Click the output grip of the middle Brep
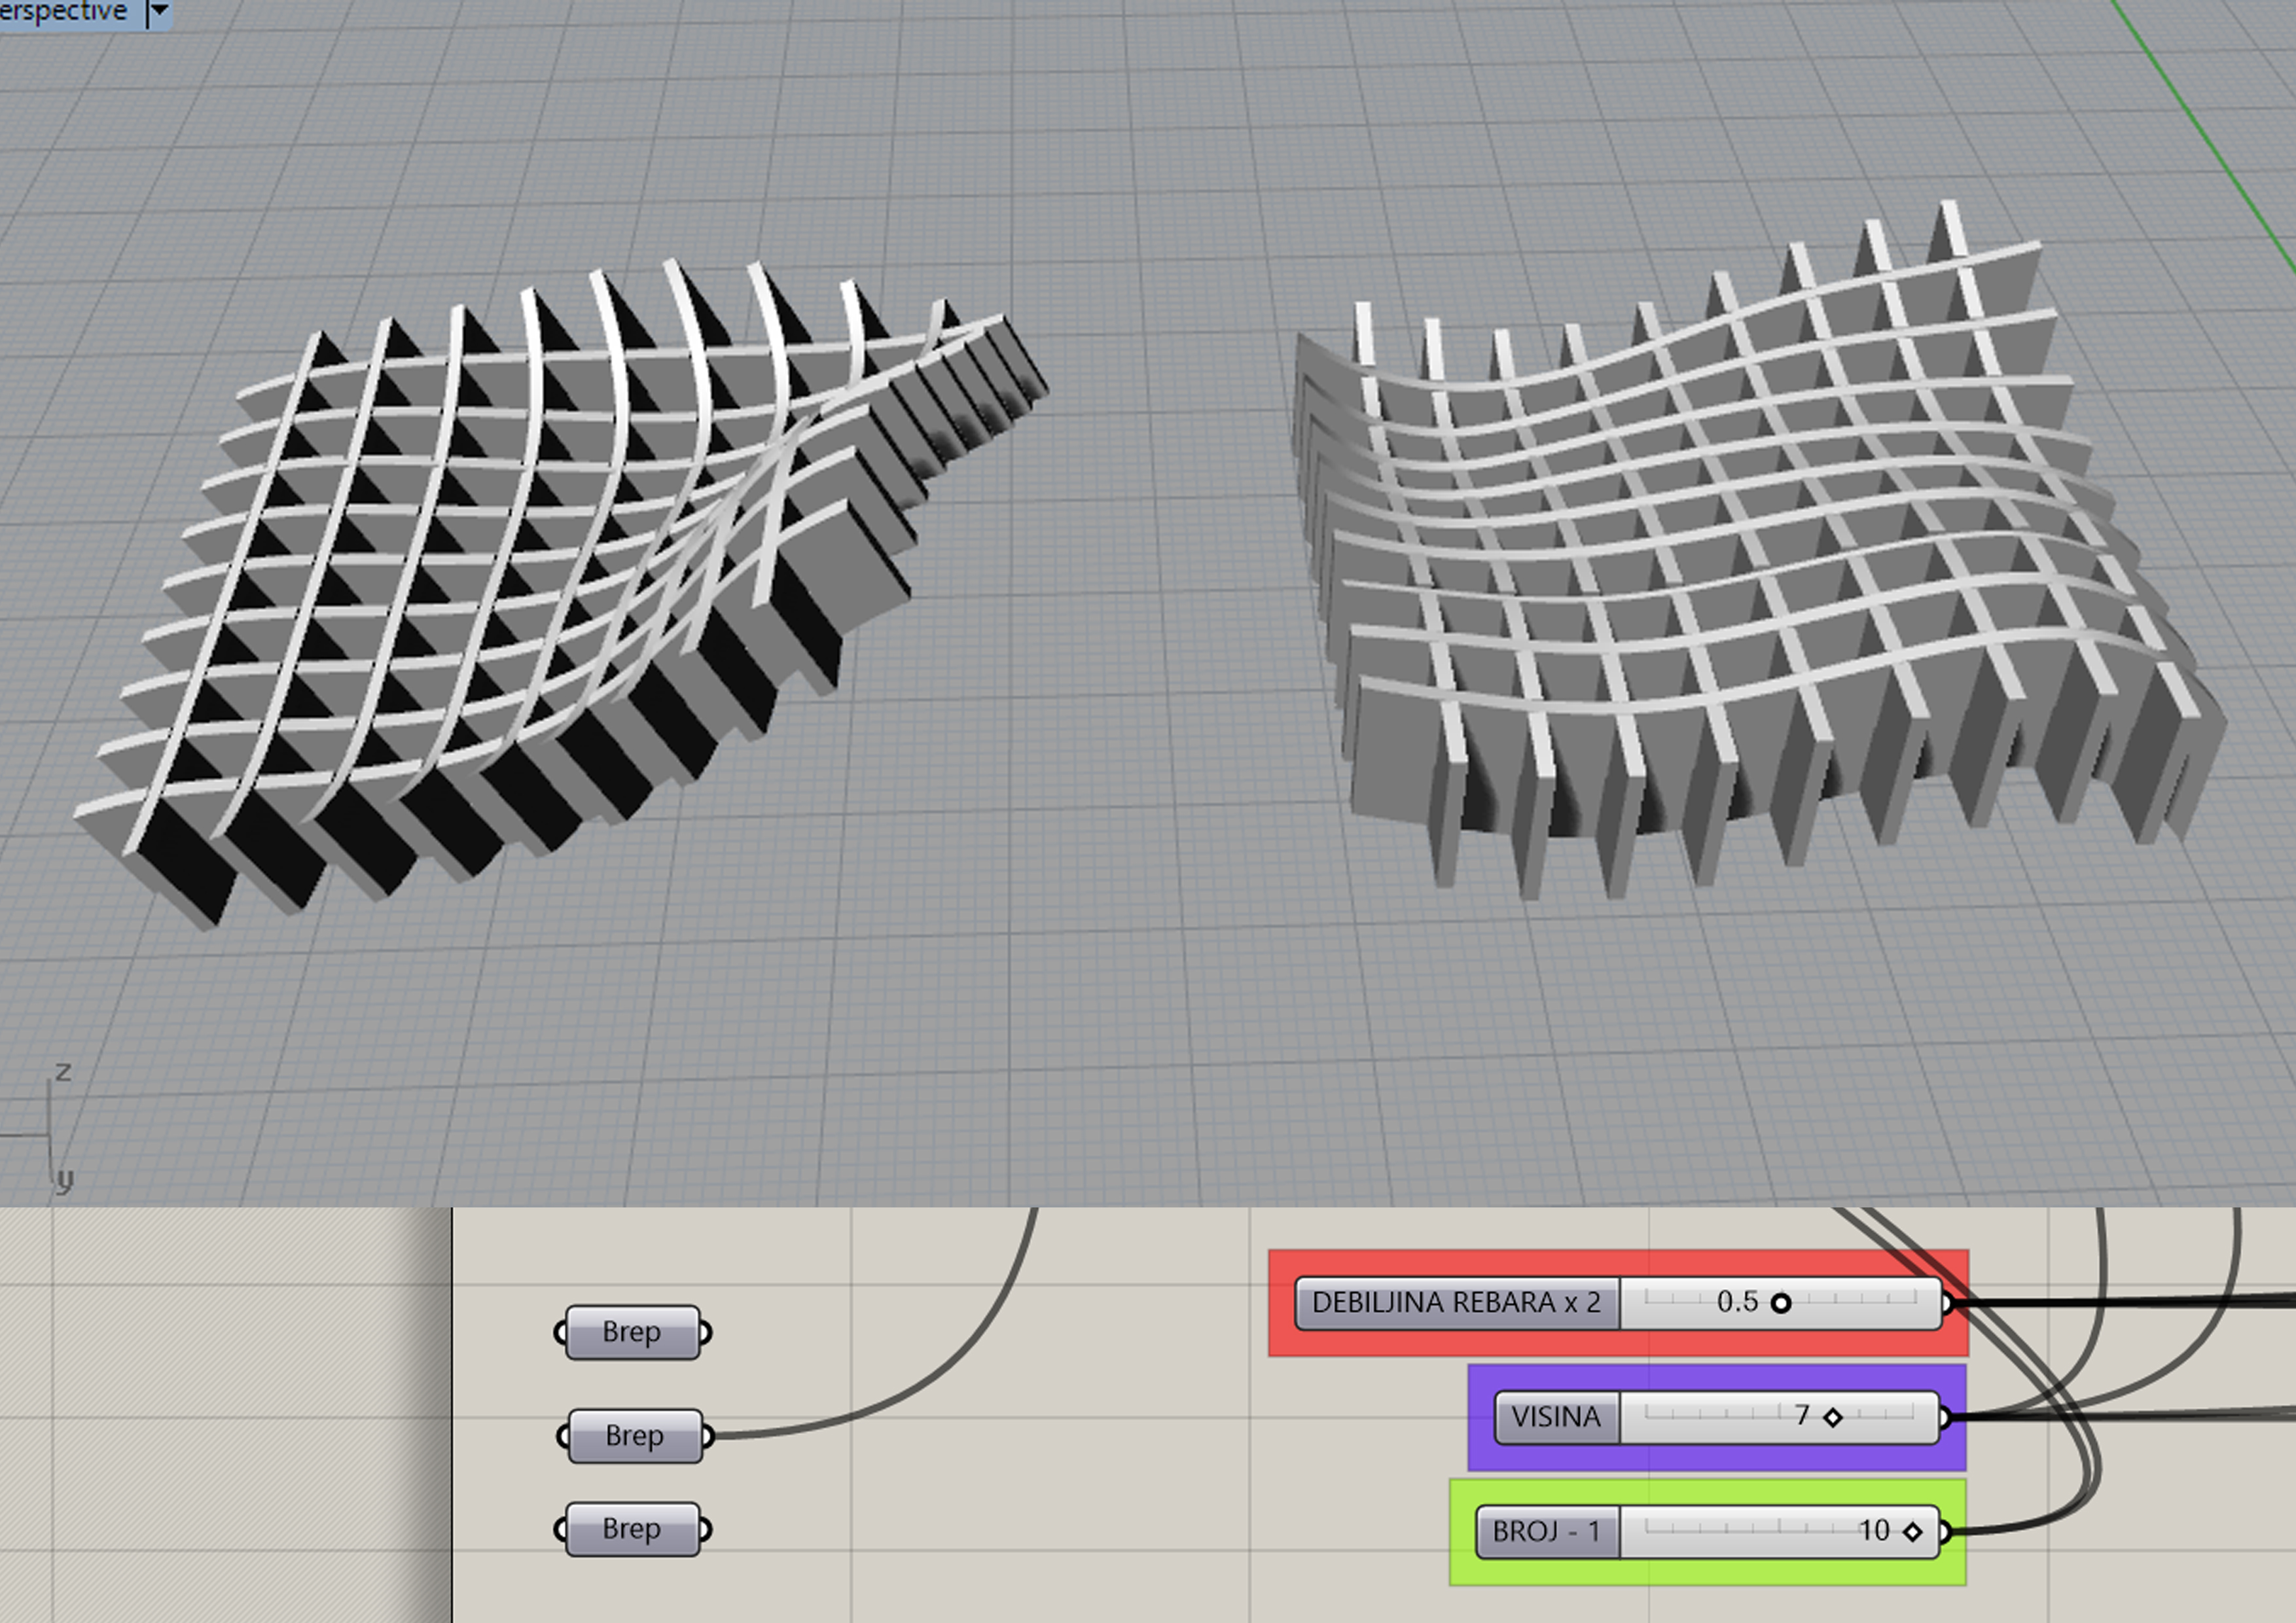Screen dimensions: 2296x1623 708,1437
